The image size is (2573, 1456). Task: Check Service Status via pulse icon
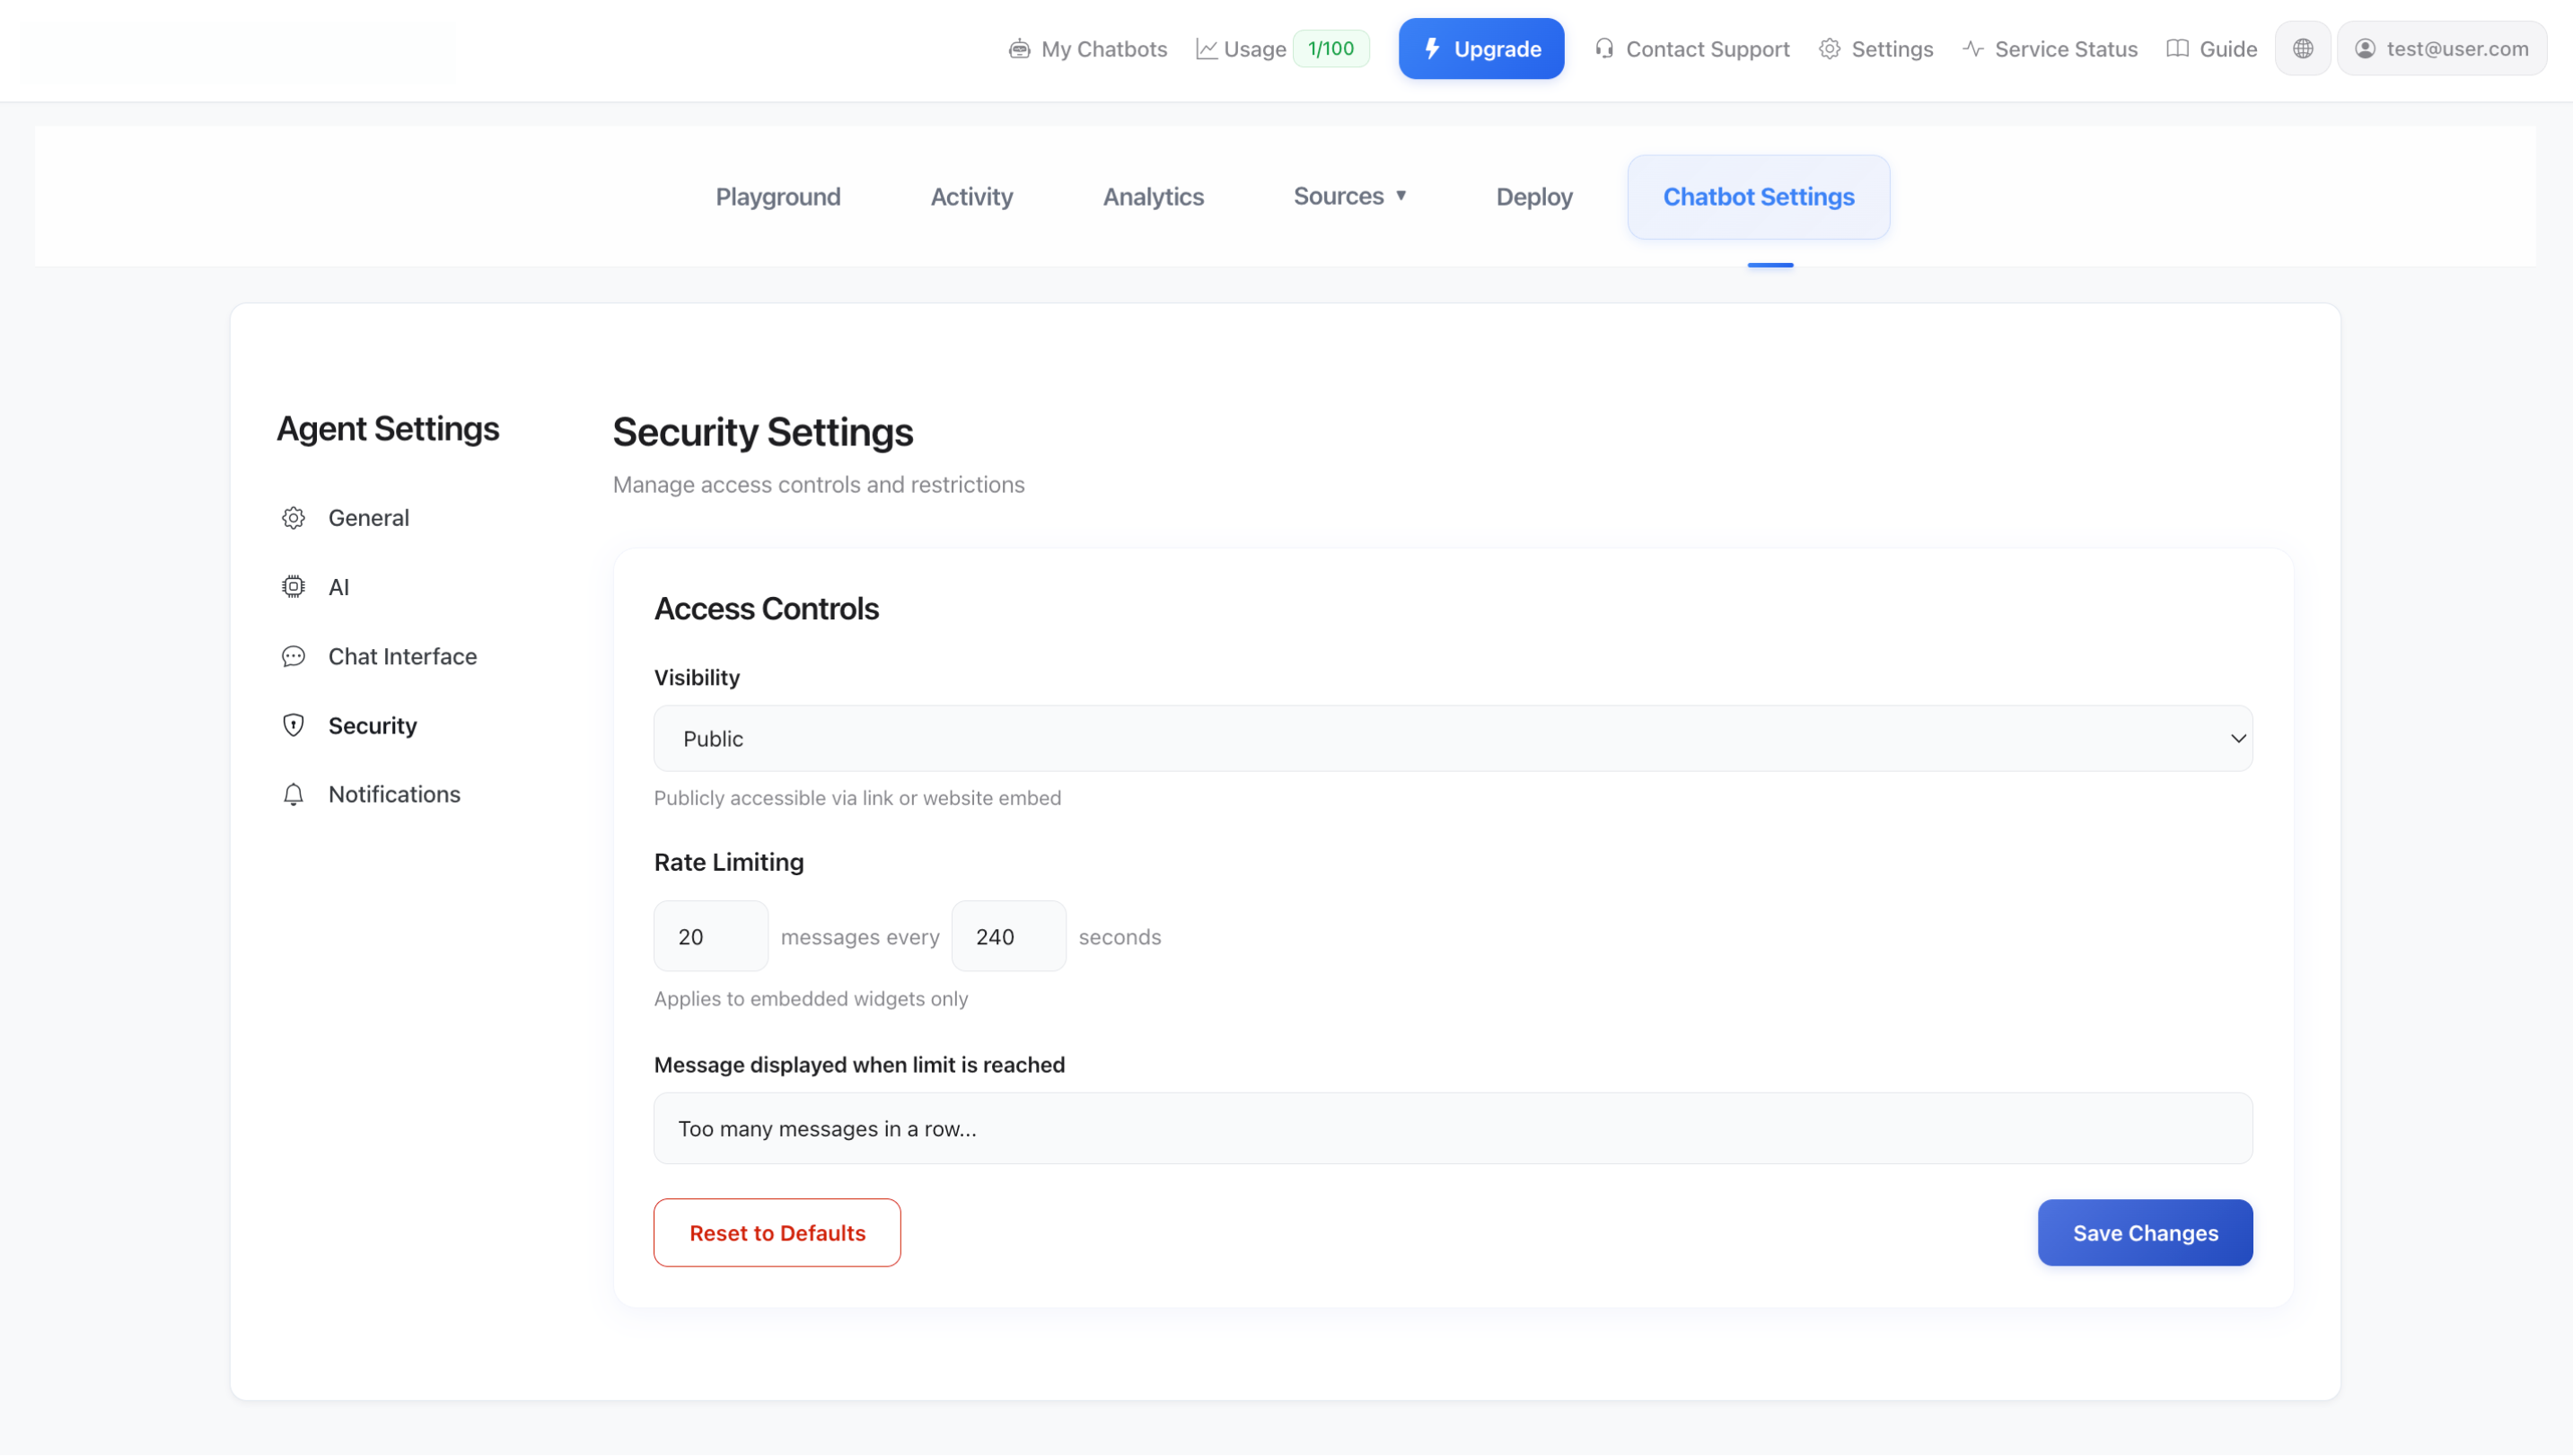point(1971,48)
